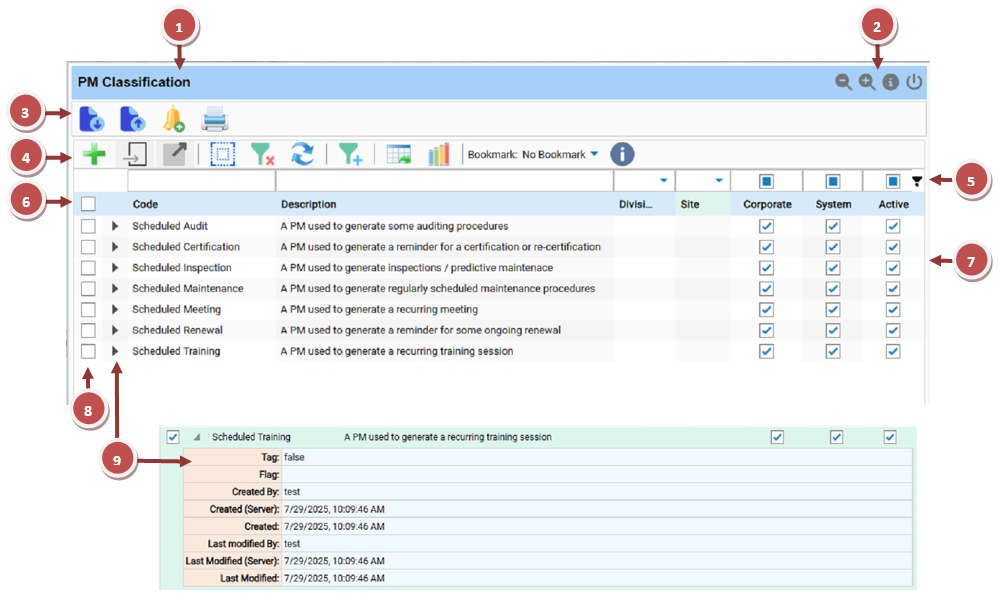Click the blue round info button
The image size is (999, 603).
[x=622, y=154]
